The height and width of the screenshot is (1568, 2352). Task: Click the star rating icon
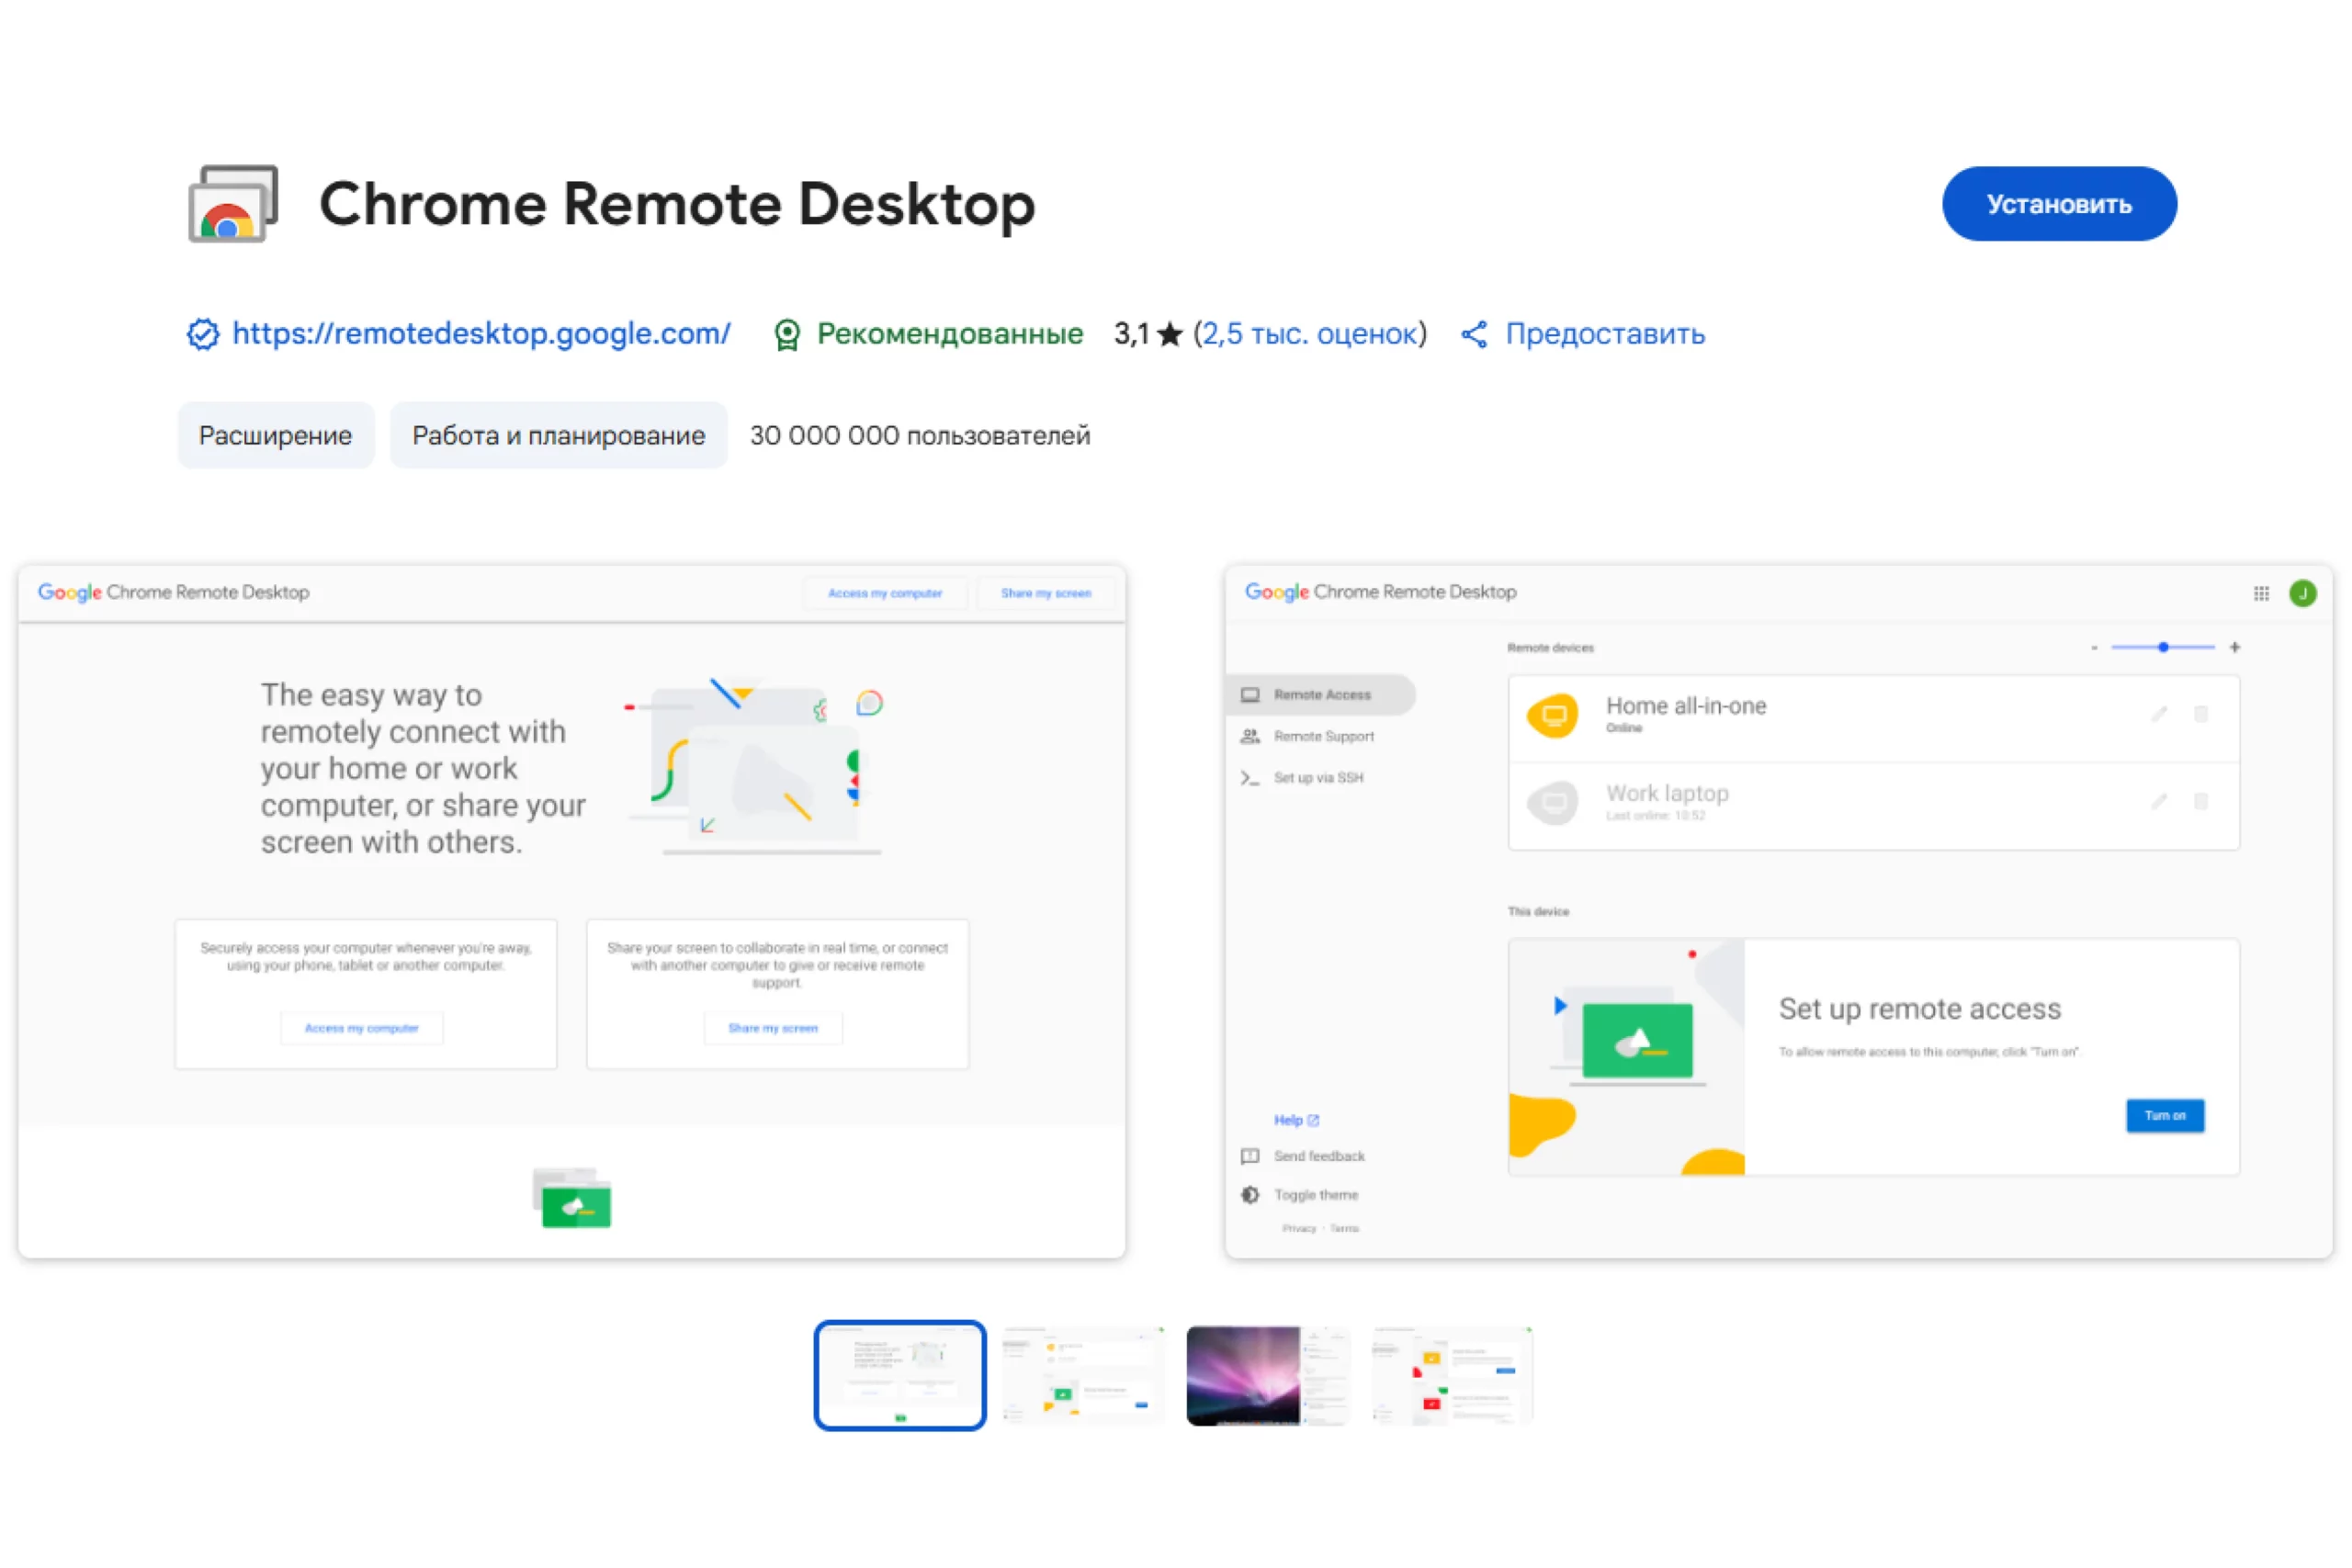click(x=1169, y=334)
